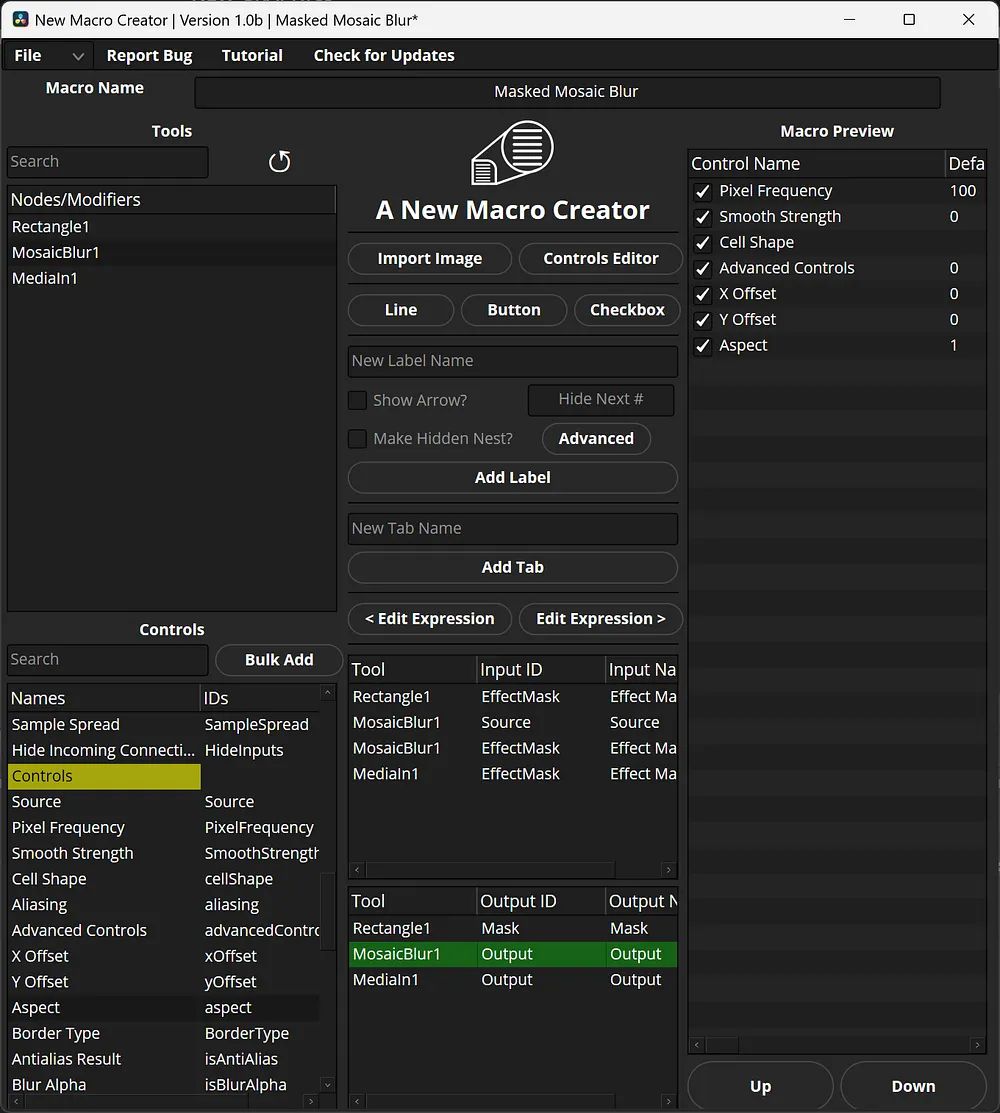The height and width of the screenshot is (1113, 1000).
Task: Select the MediaIn1 Output row
Action: 512,980
